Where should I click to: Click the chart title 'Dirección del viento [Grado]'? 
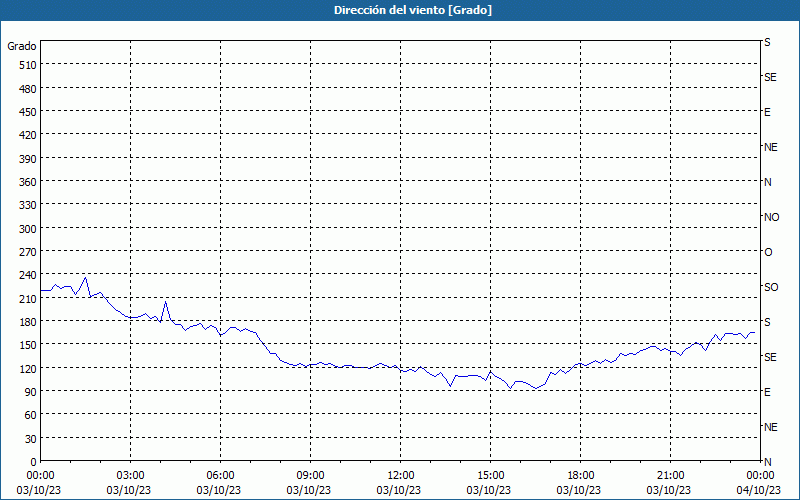tap(413, 10)
